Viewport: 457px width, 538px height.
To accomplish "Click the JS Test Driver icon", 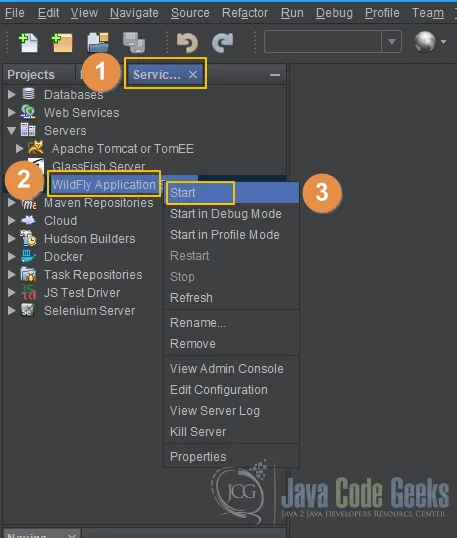I will click(29, 292).
